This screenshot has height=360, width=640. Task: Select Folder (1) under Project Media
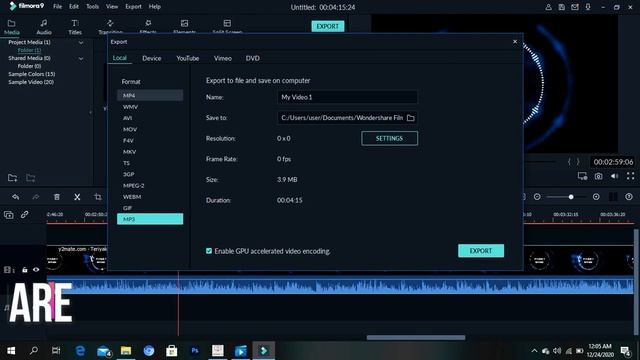(x=29, y=50)
